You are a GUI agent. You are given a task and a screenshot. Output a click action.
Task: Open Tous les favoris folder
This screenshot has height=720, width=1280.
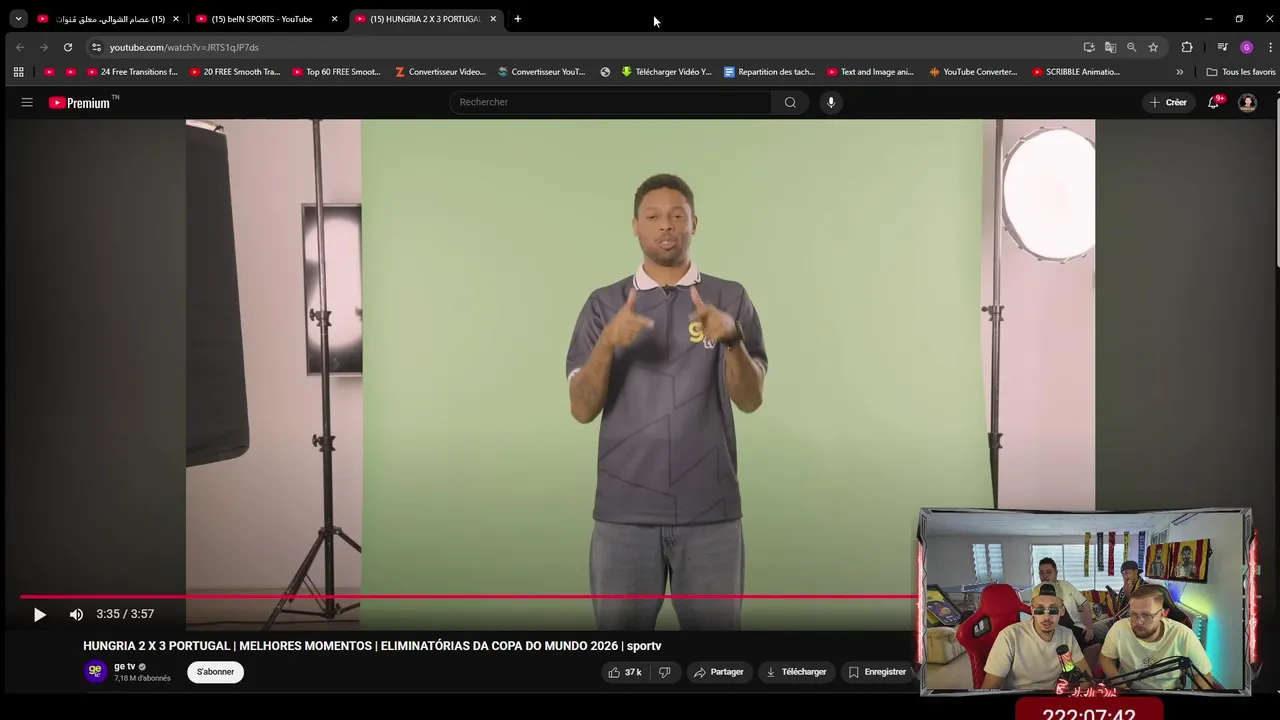tap(1241, 72)
